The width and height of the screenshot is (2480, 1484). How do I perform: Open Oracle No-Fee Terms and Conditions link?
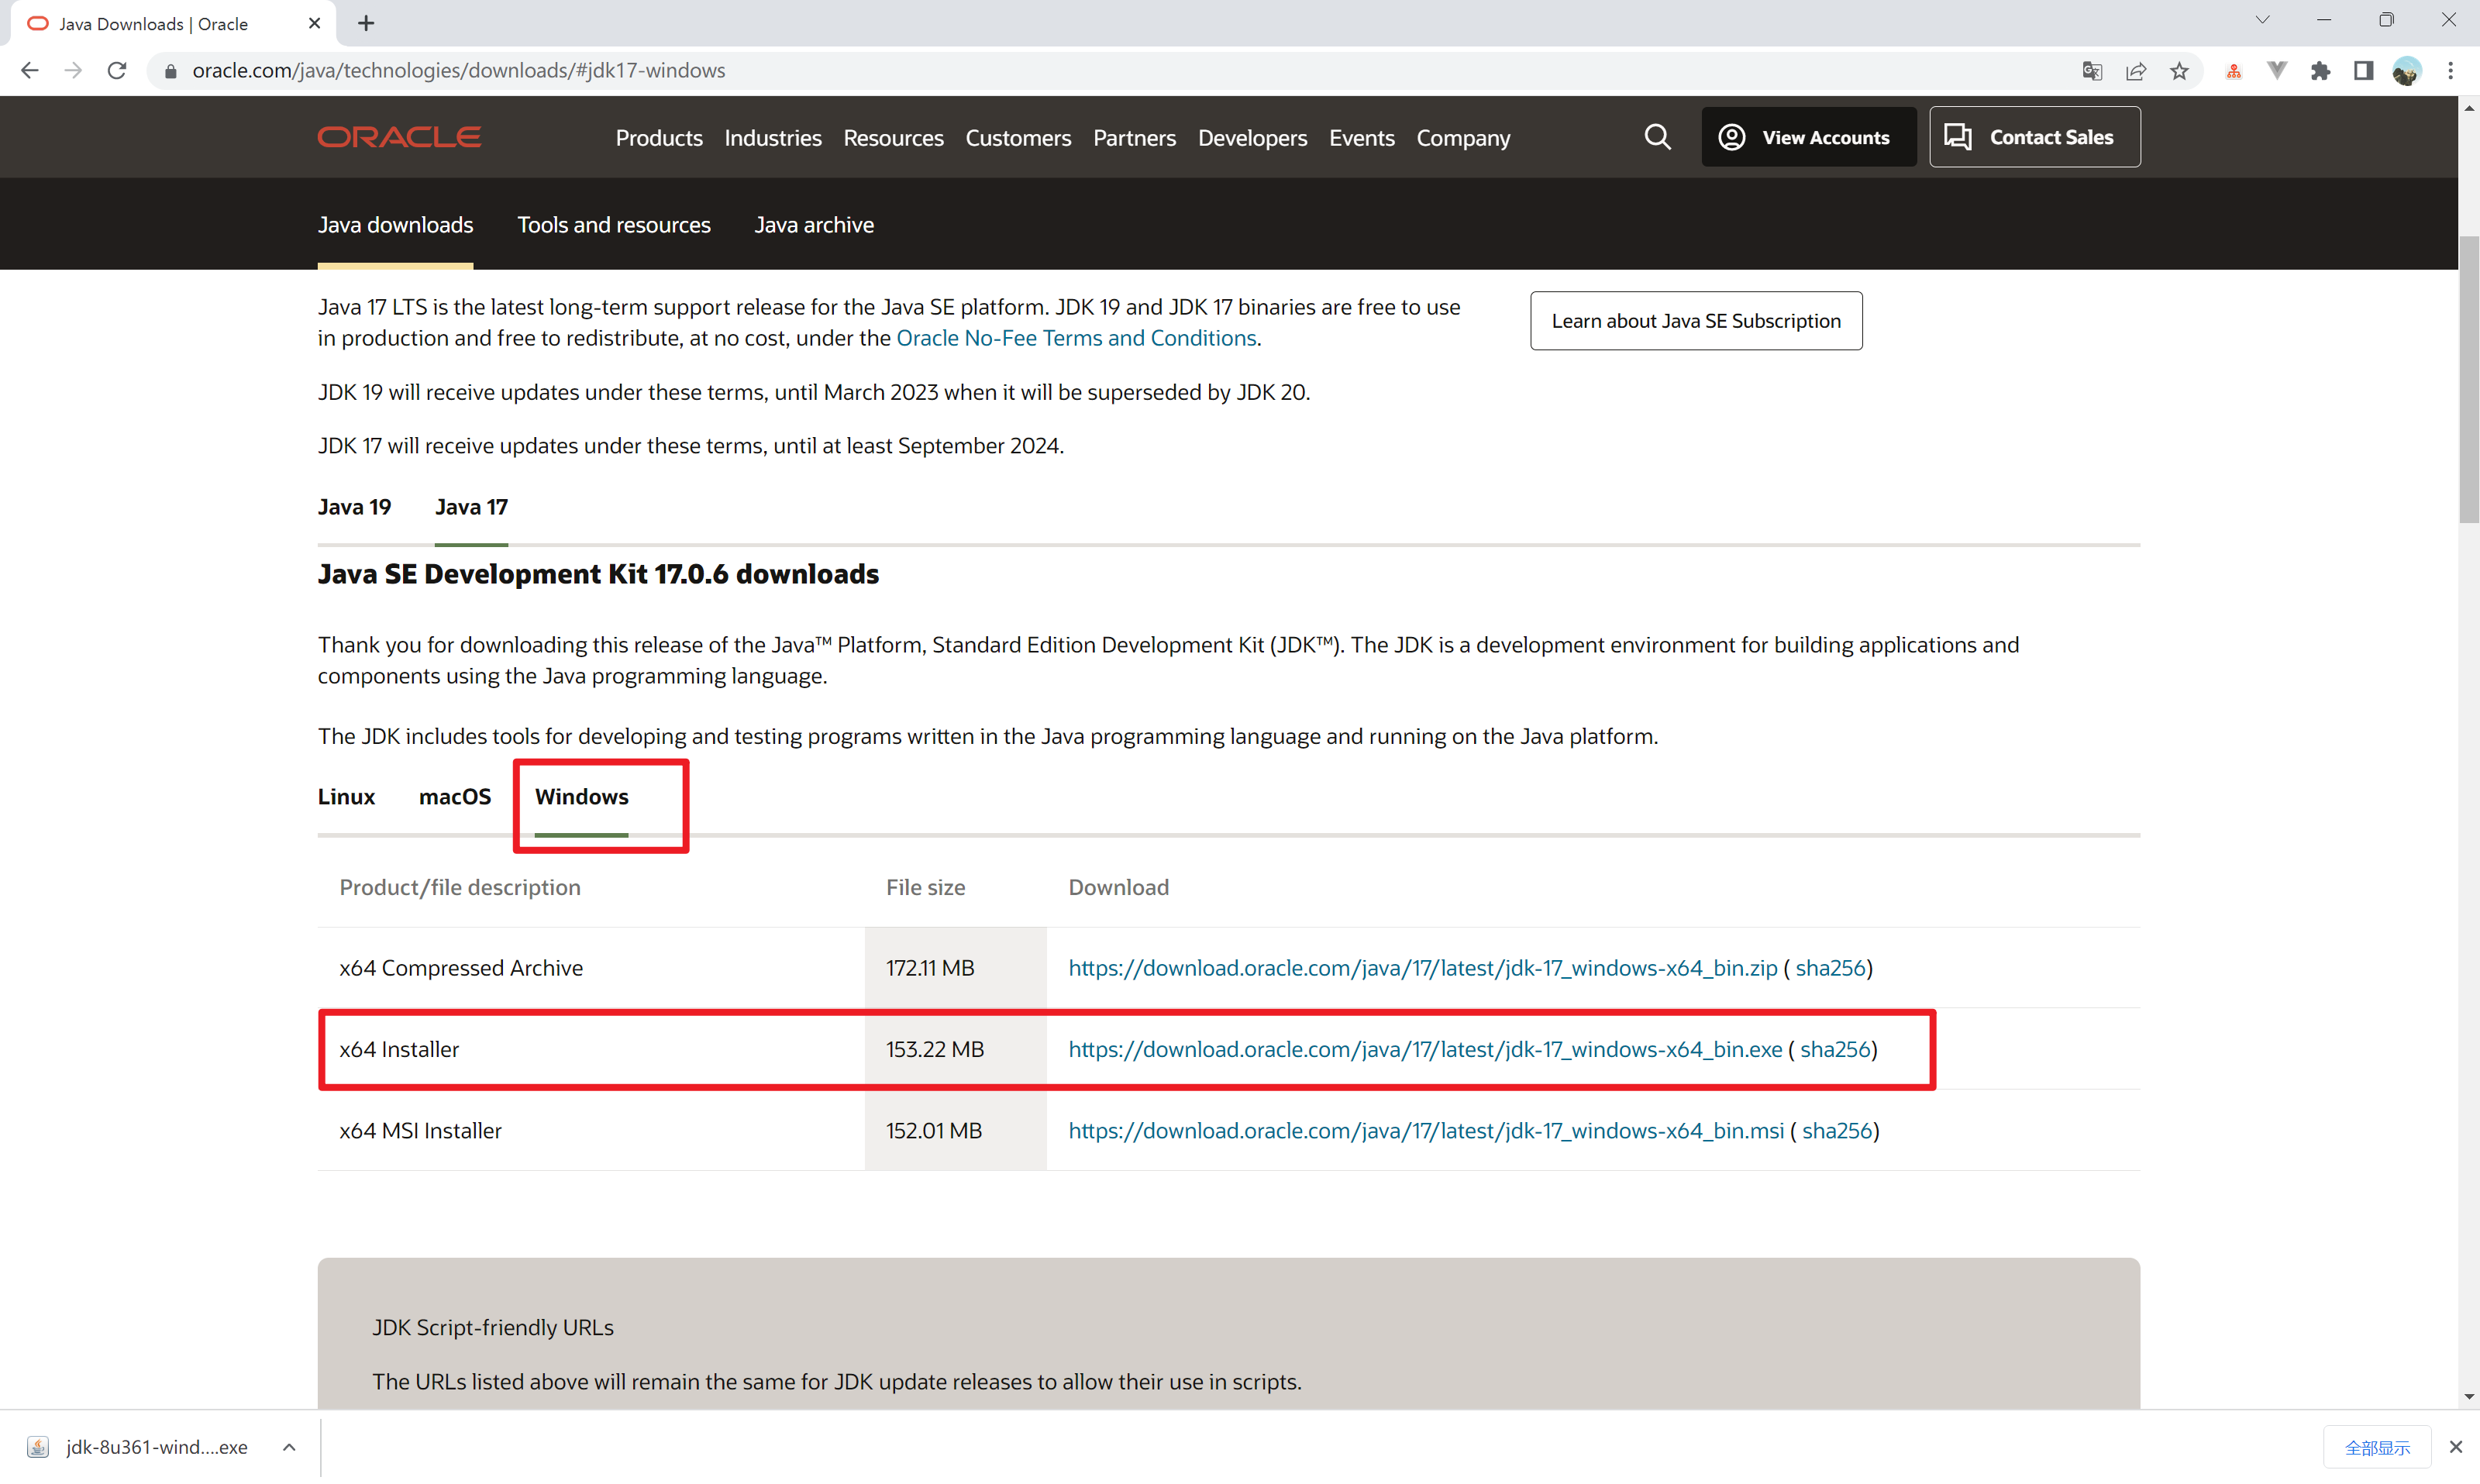pos(1077,338)
